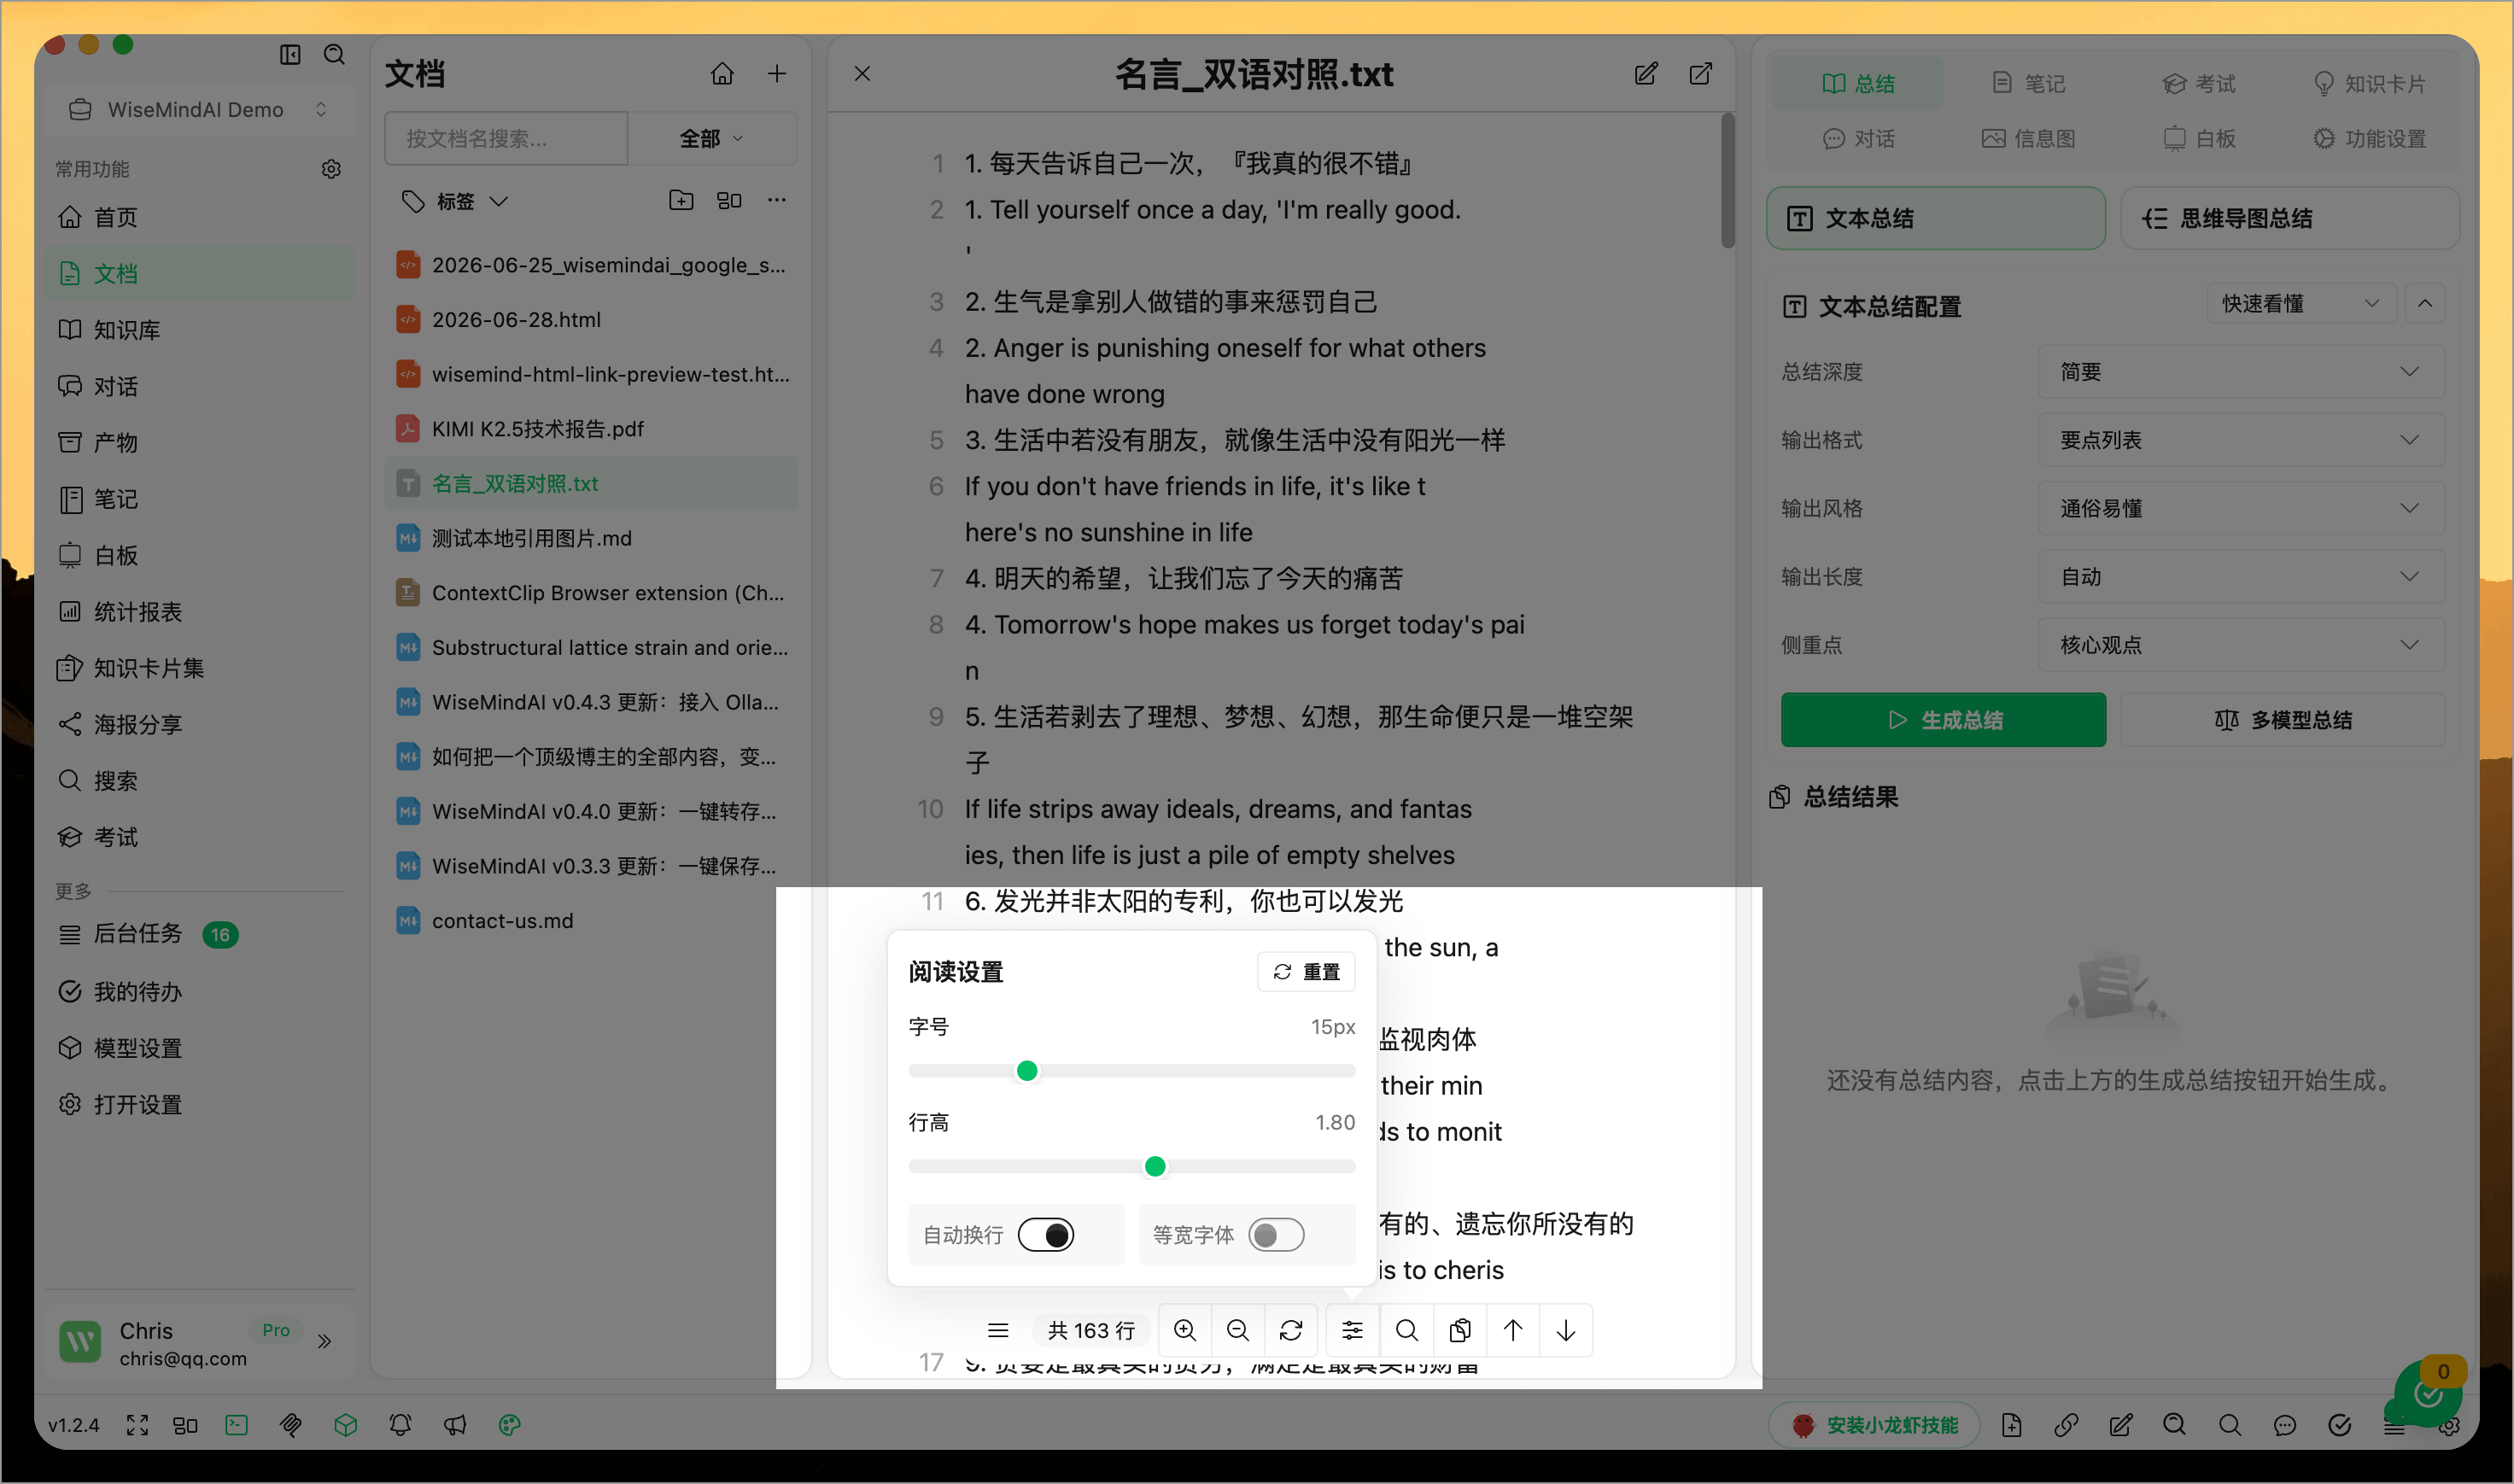Click the copy icon in reader toolbar
Screen dimensions: 2514x1484
1460,1330
